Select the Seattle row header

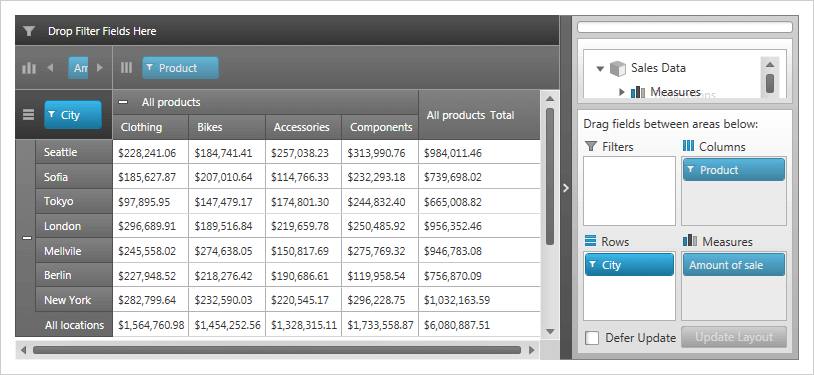click(74, 152)
